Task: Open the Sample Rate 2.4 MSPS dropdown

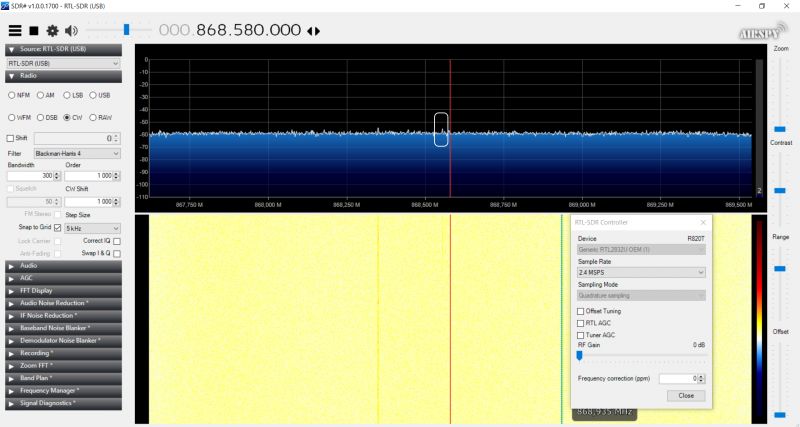Action: (641, 272)
